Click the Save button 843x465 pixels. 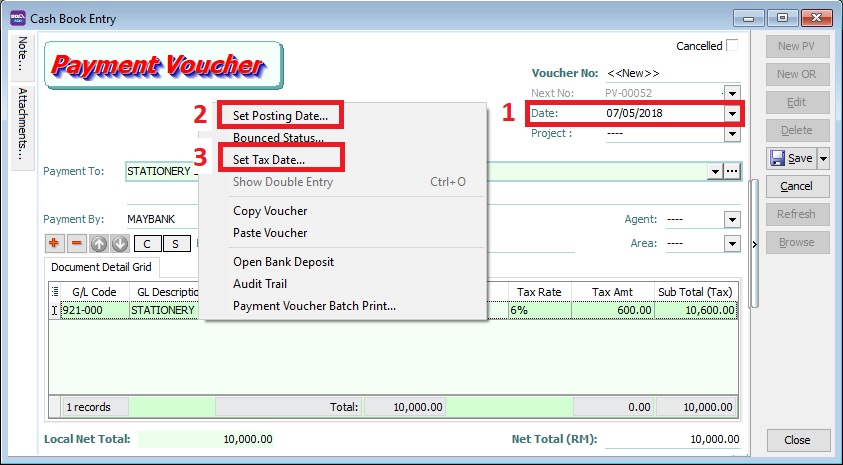791,158
